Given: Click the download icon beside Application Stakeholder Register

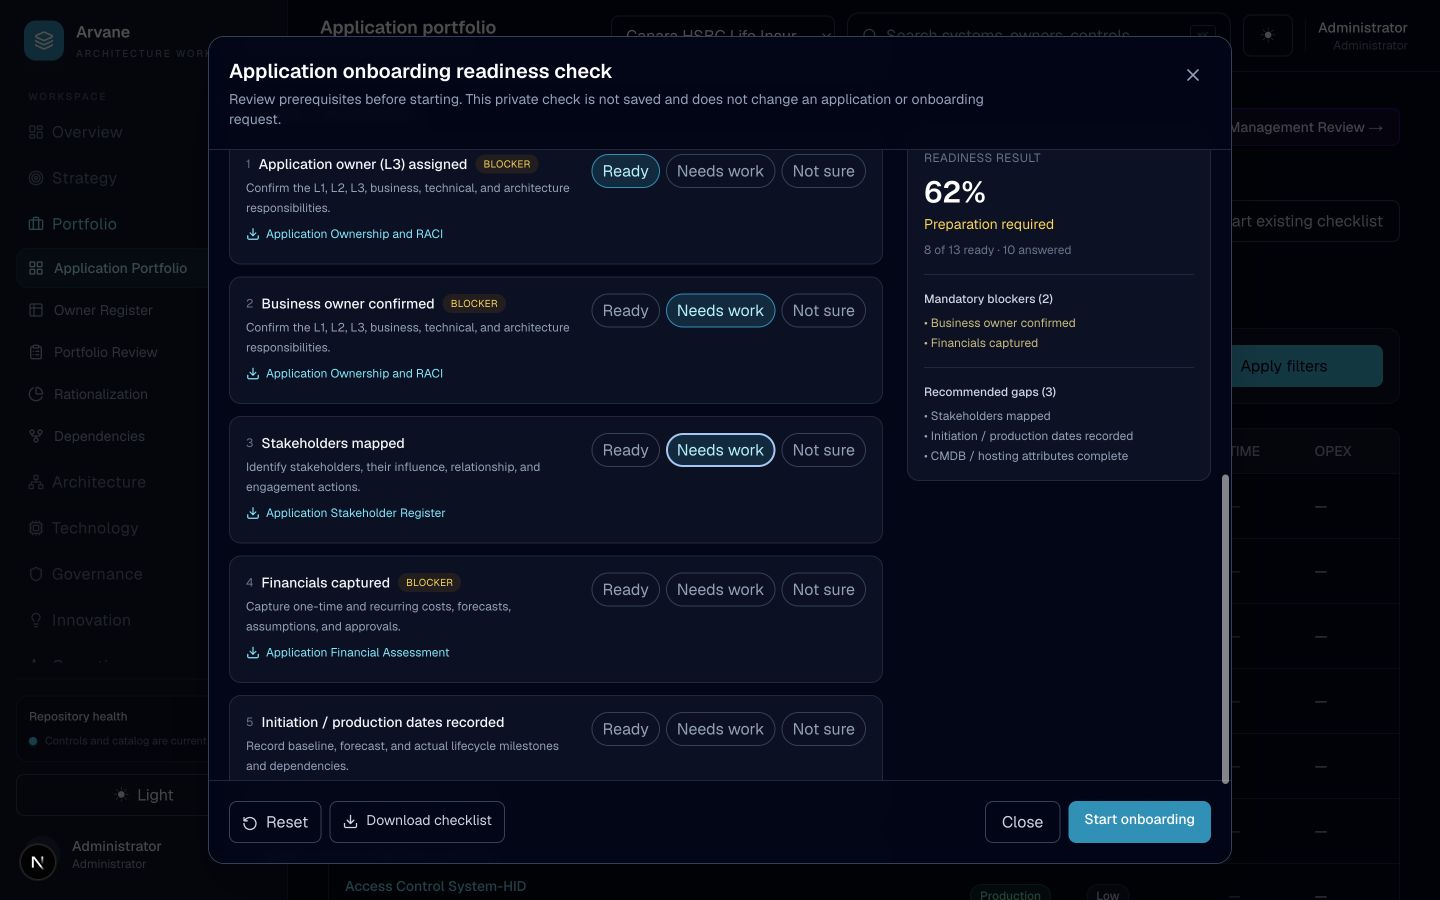Looking at the screenshot, I should (x=253, y=513).
